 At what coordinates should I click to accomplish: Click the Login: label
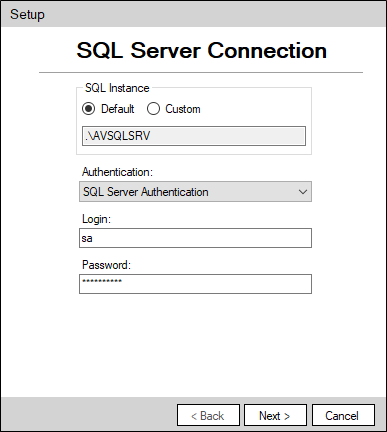pos(96,219)
